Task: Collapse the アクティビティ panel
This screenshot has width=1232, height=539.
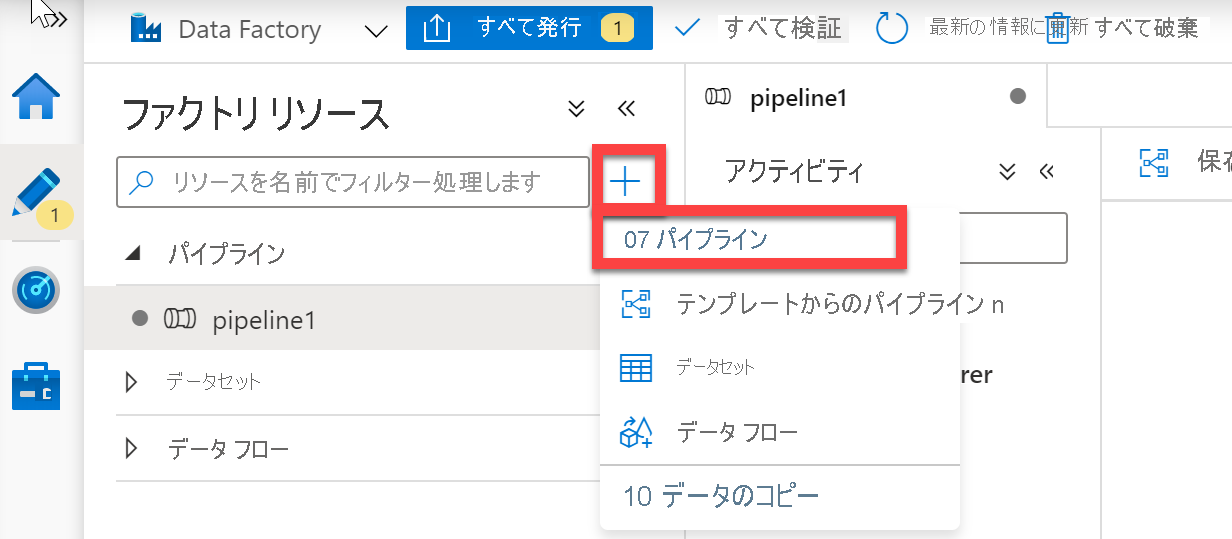Action: 1047,172
